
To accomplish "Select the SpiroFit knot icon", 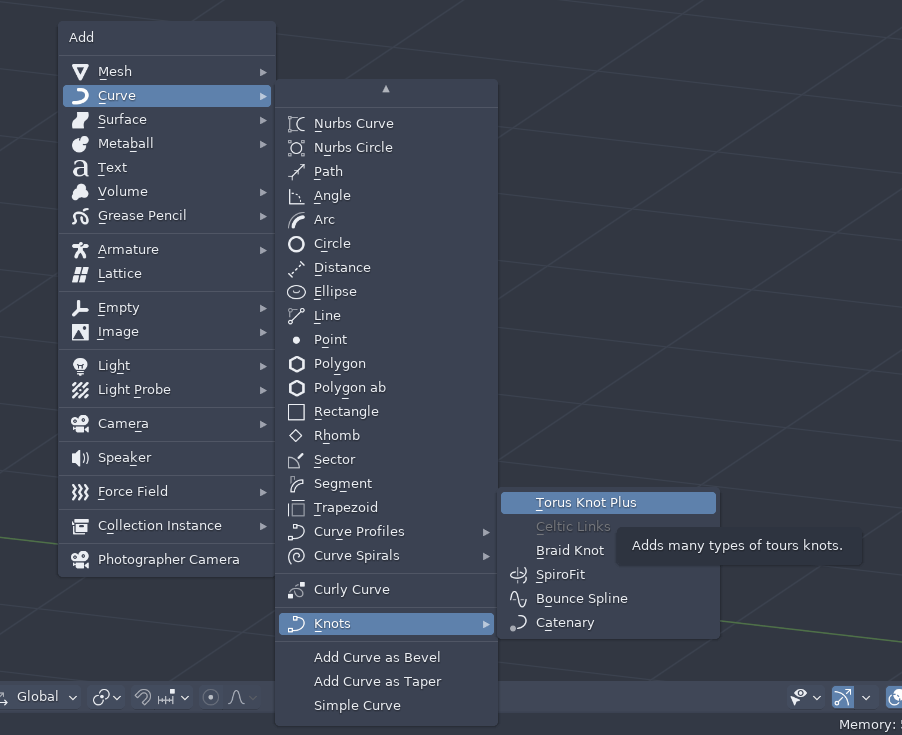I will (x=517, y=575).
